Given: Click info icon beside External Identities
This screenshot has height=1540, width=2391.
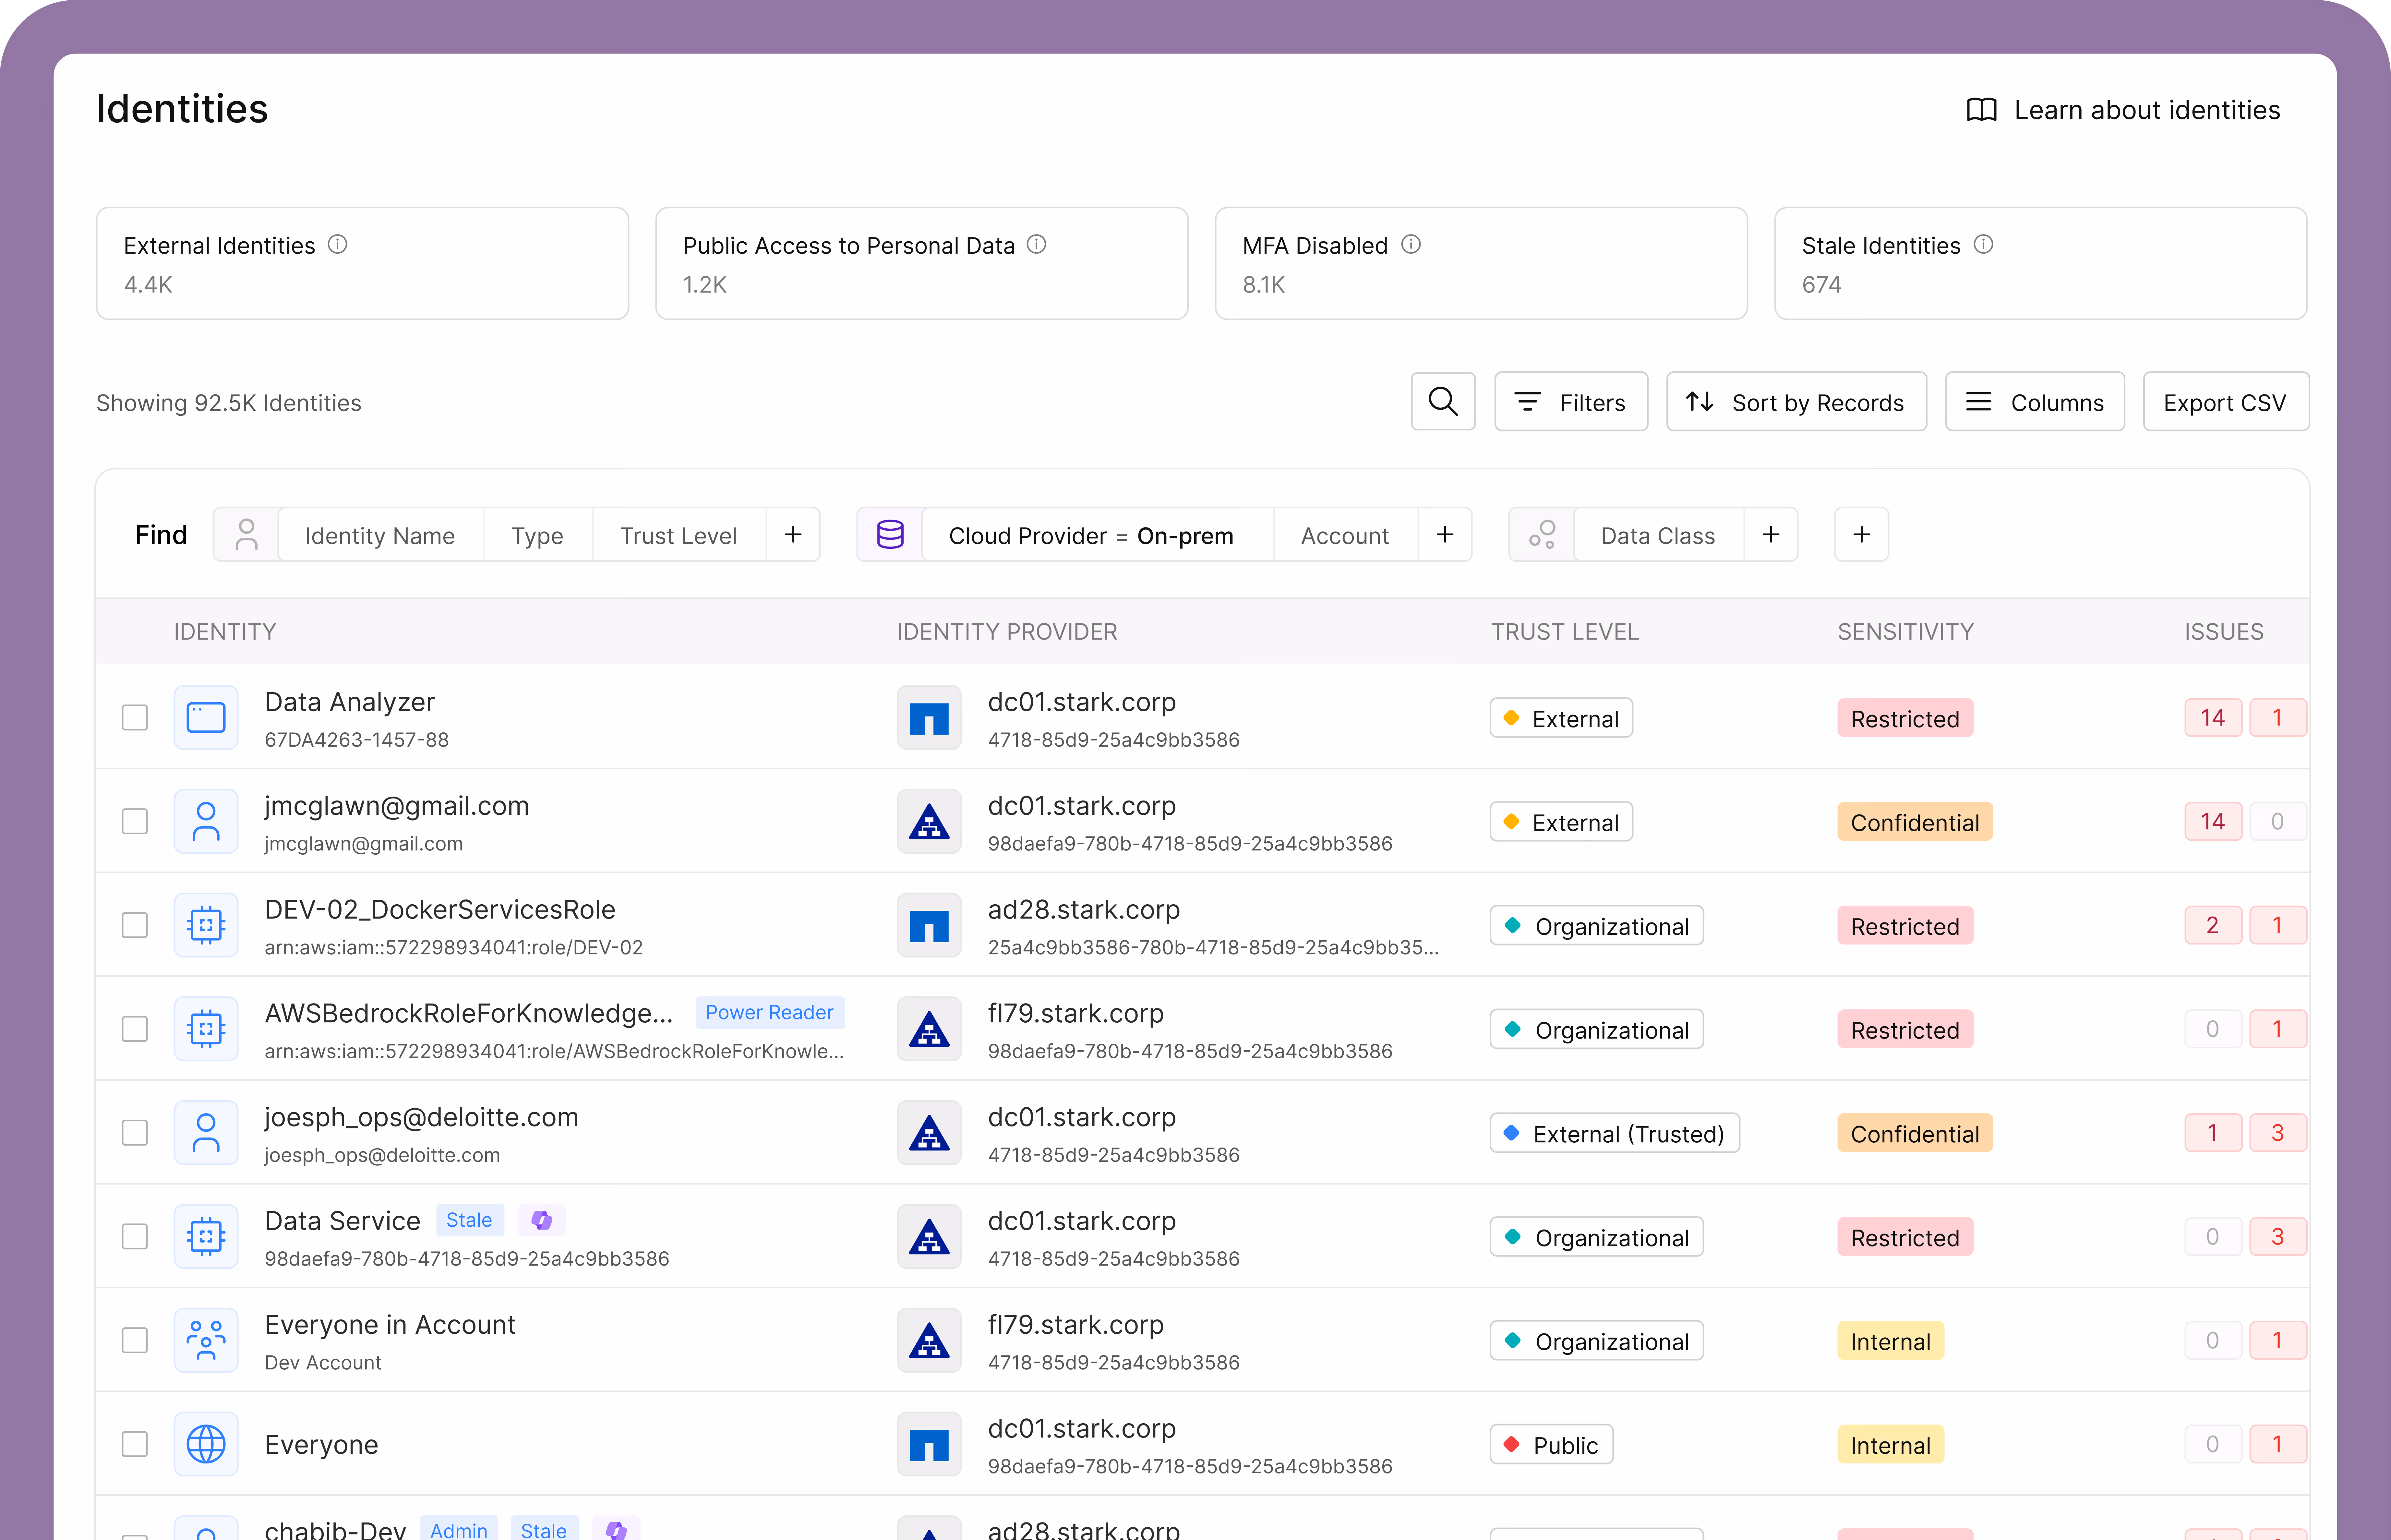Looking at the screenshot, I should tap(338, 245).
